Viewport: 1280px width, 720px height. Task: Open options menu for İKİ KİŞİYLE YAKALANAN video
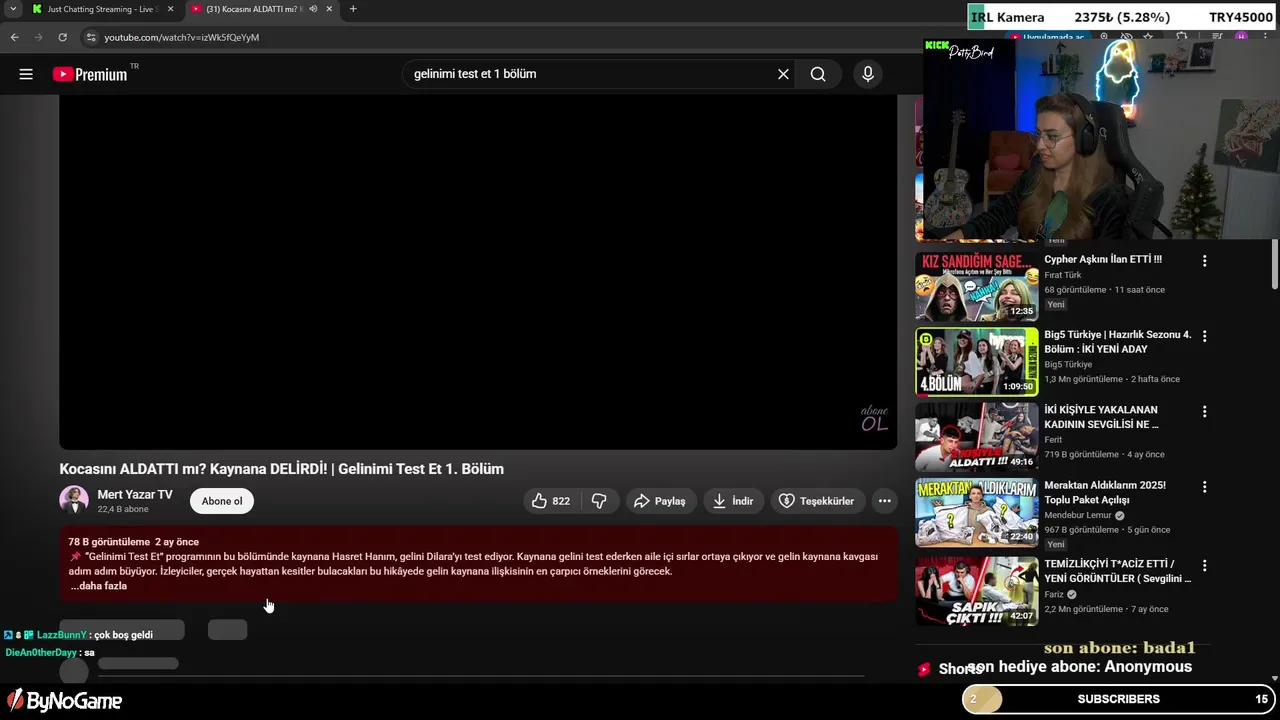[x=1204, y=411]
